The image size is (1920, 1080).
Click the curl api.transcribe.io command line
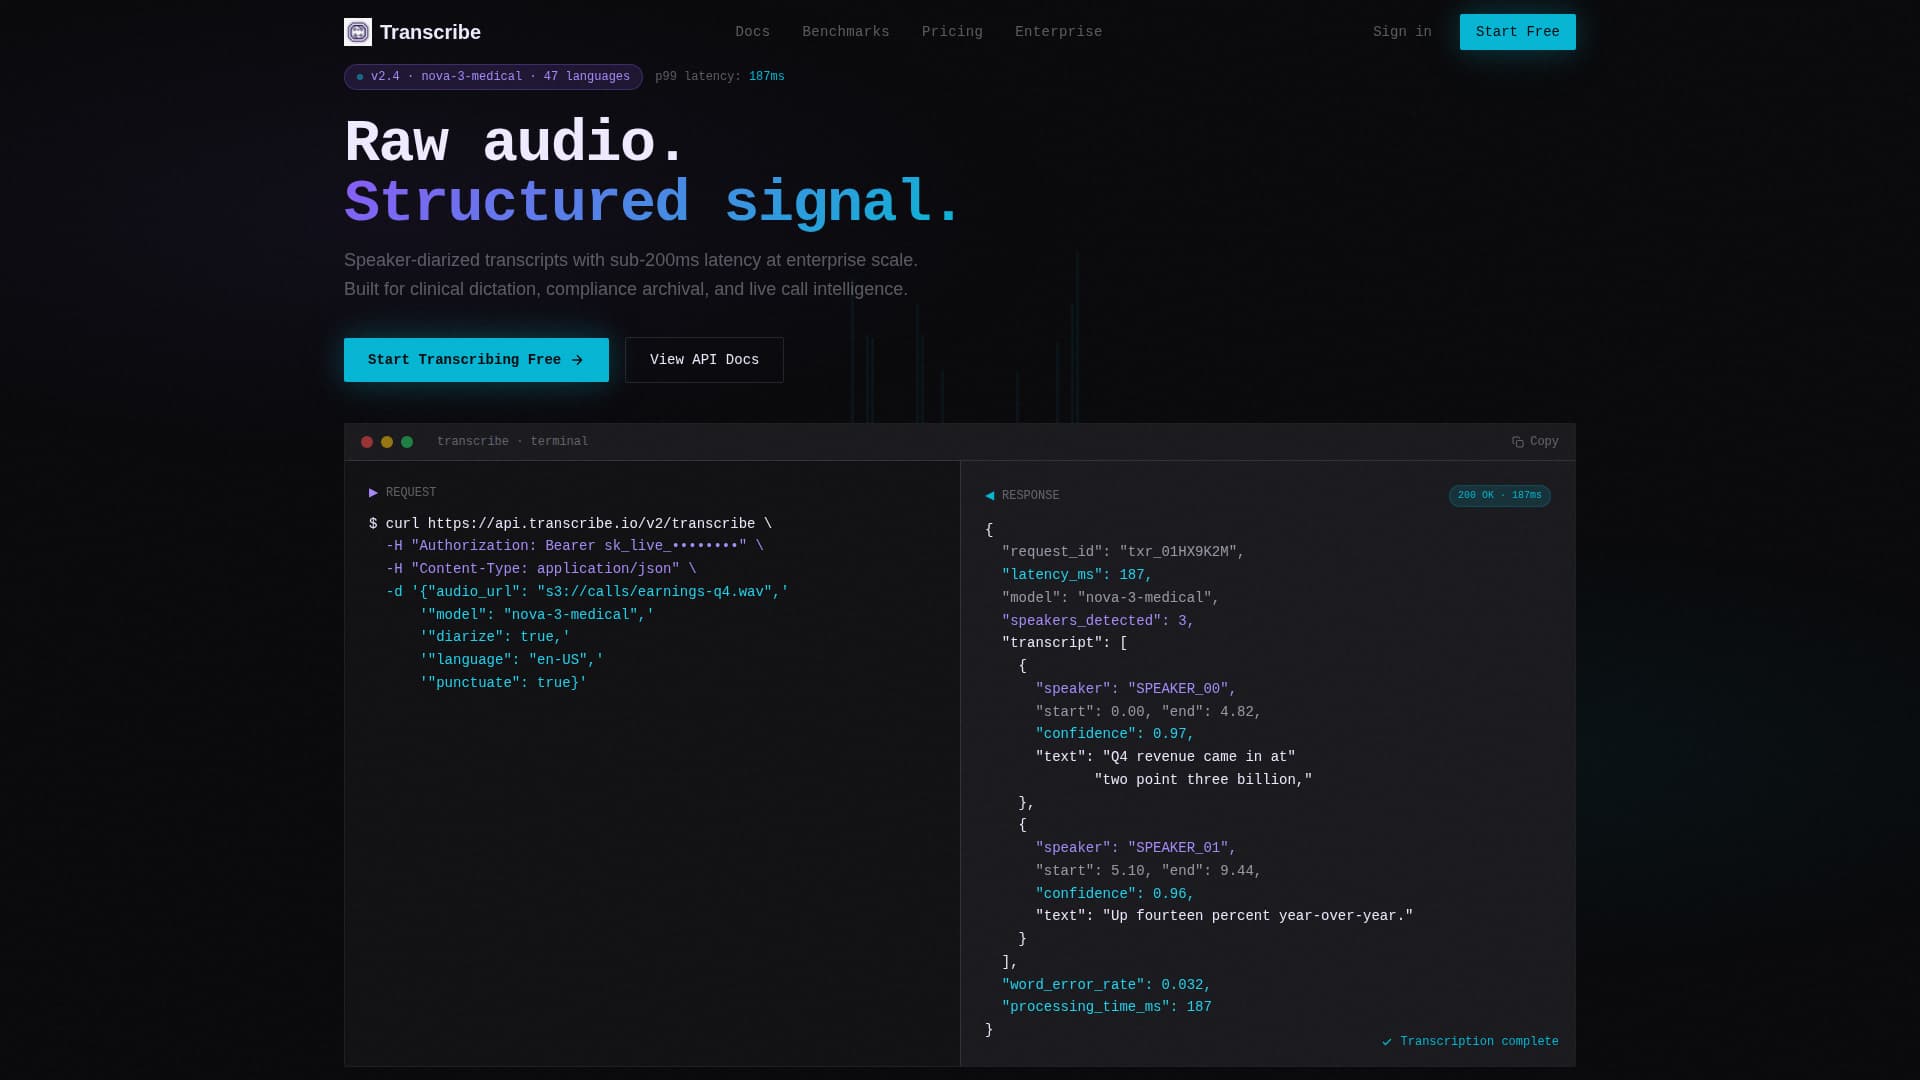[x=570, y=524]
